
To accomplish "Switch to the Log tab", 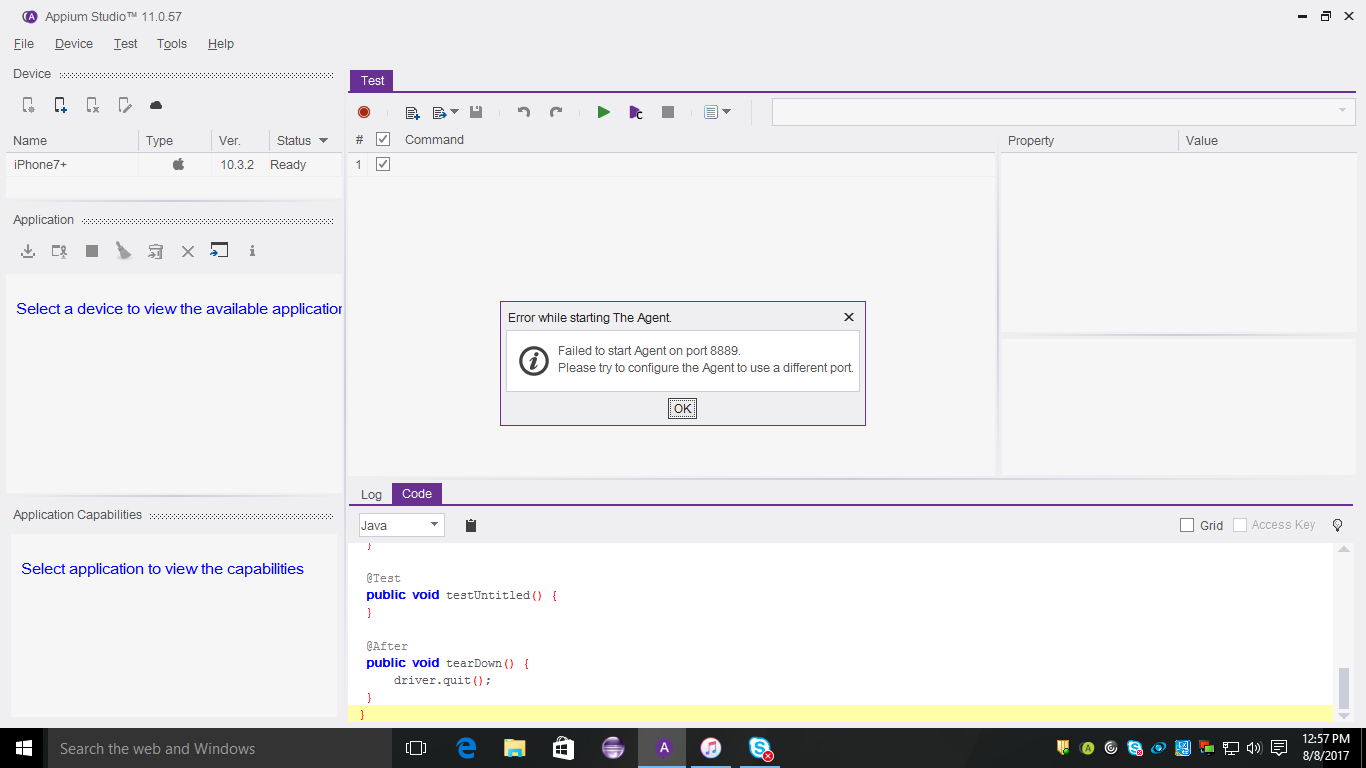I will (371, 494).
